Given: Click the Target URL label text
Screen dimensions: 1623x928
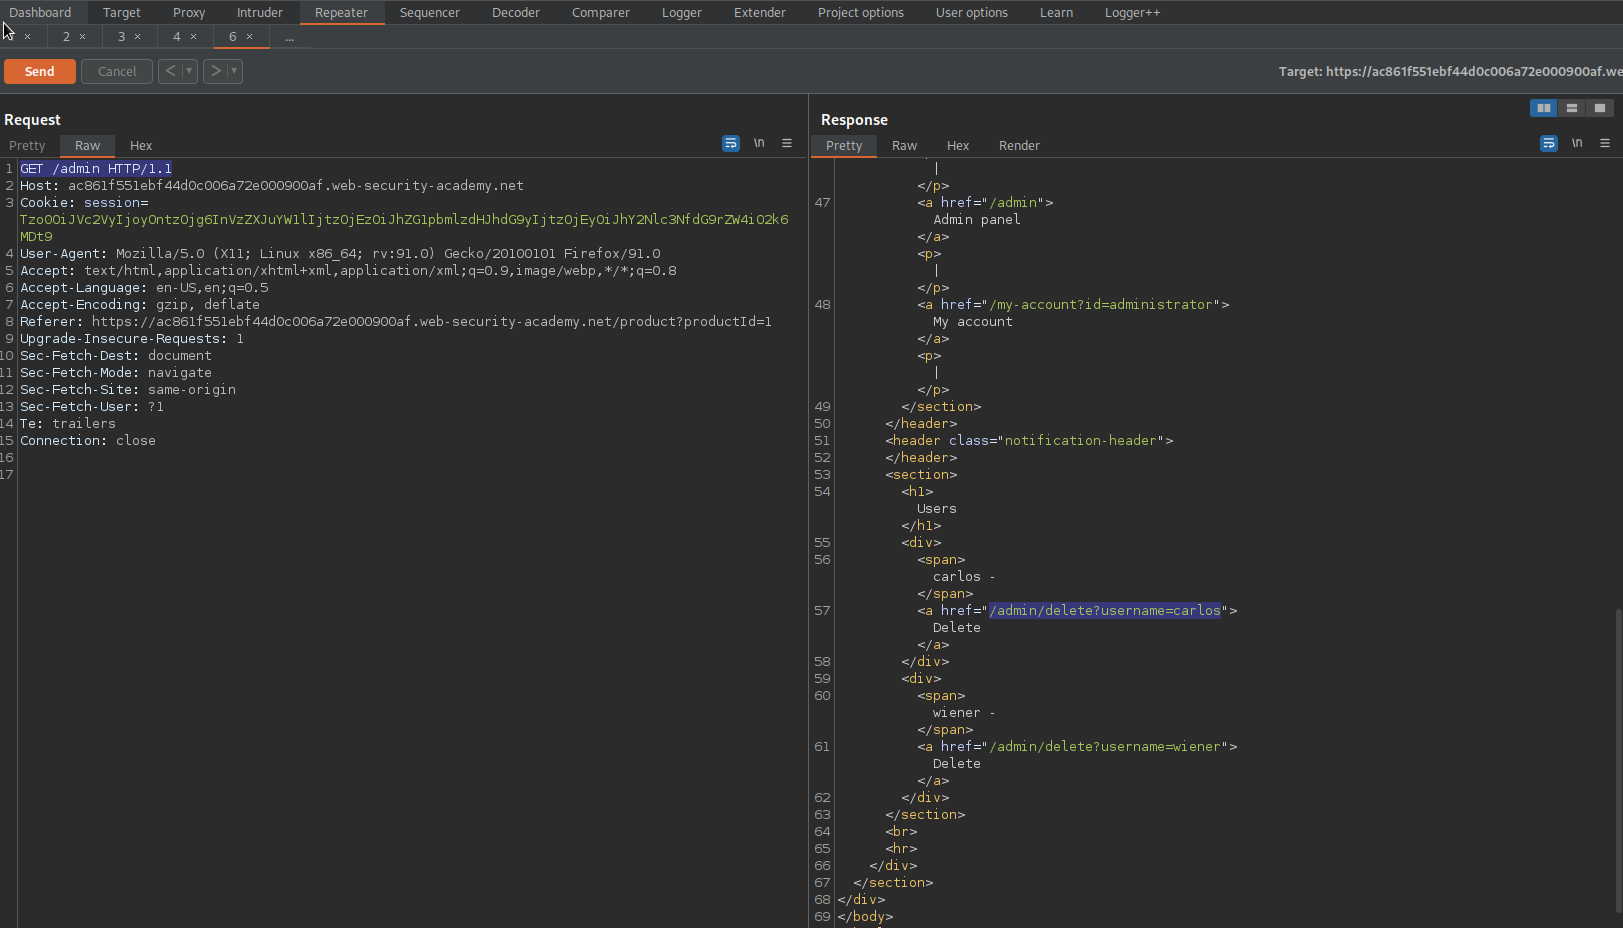Looking at the screenshot, I should (1450, 71).
